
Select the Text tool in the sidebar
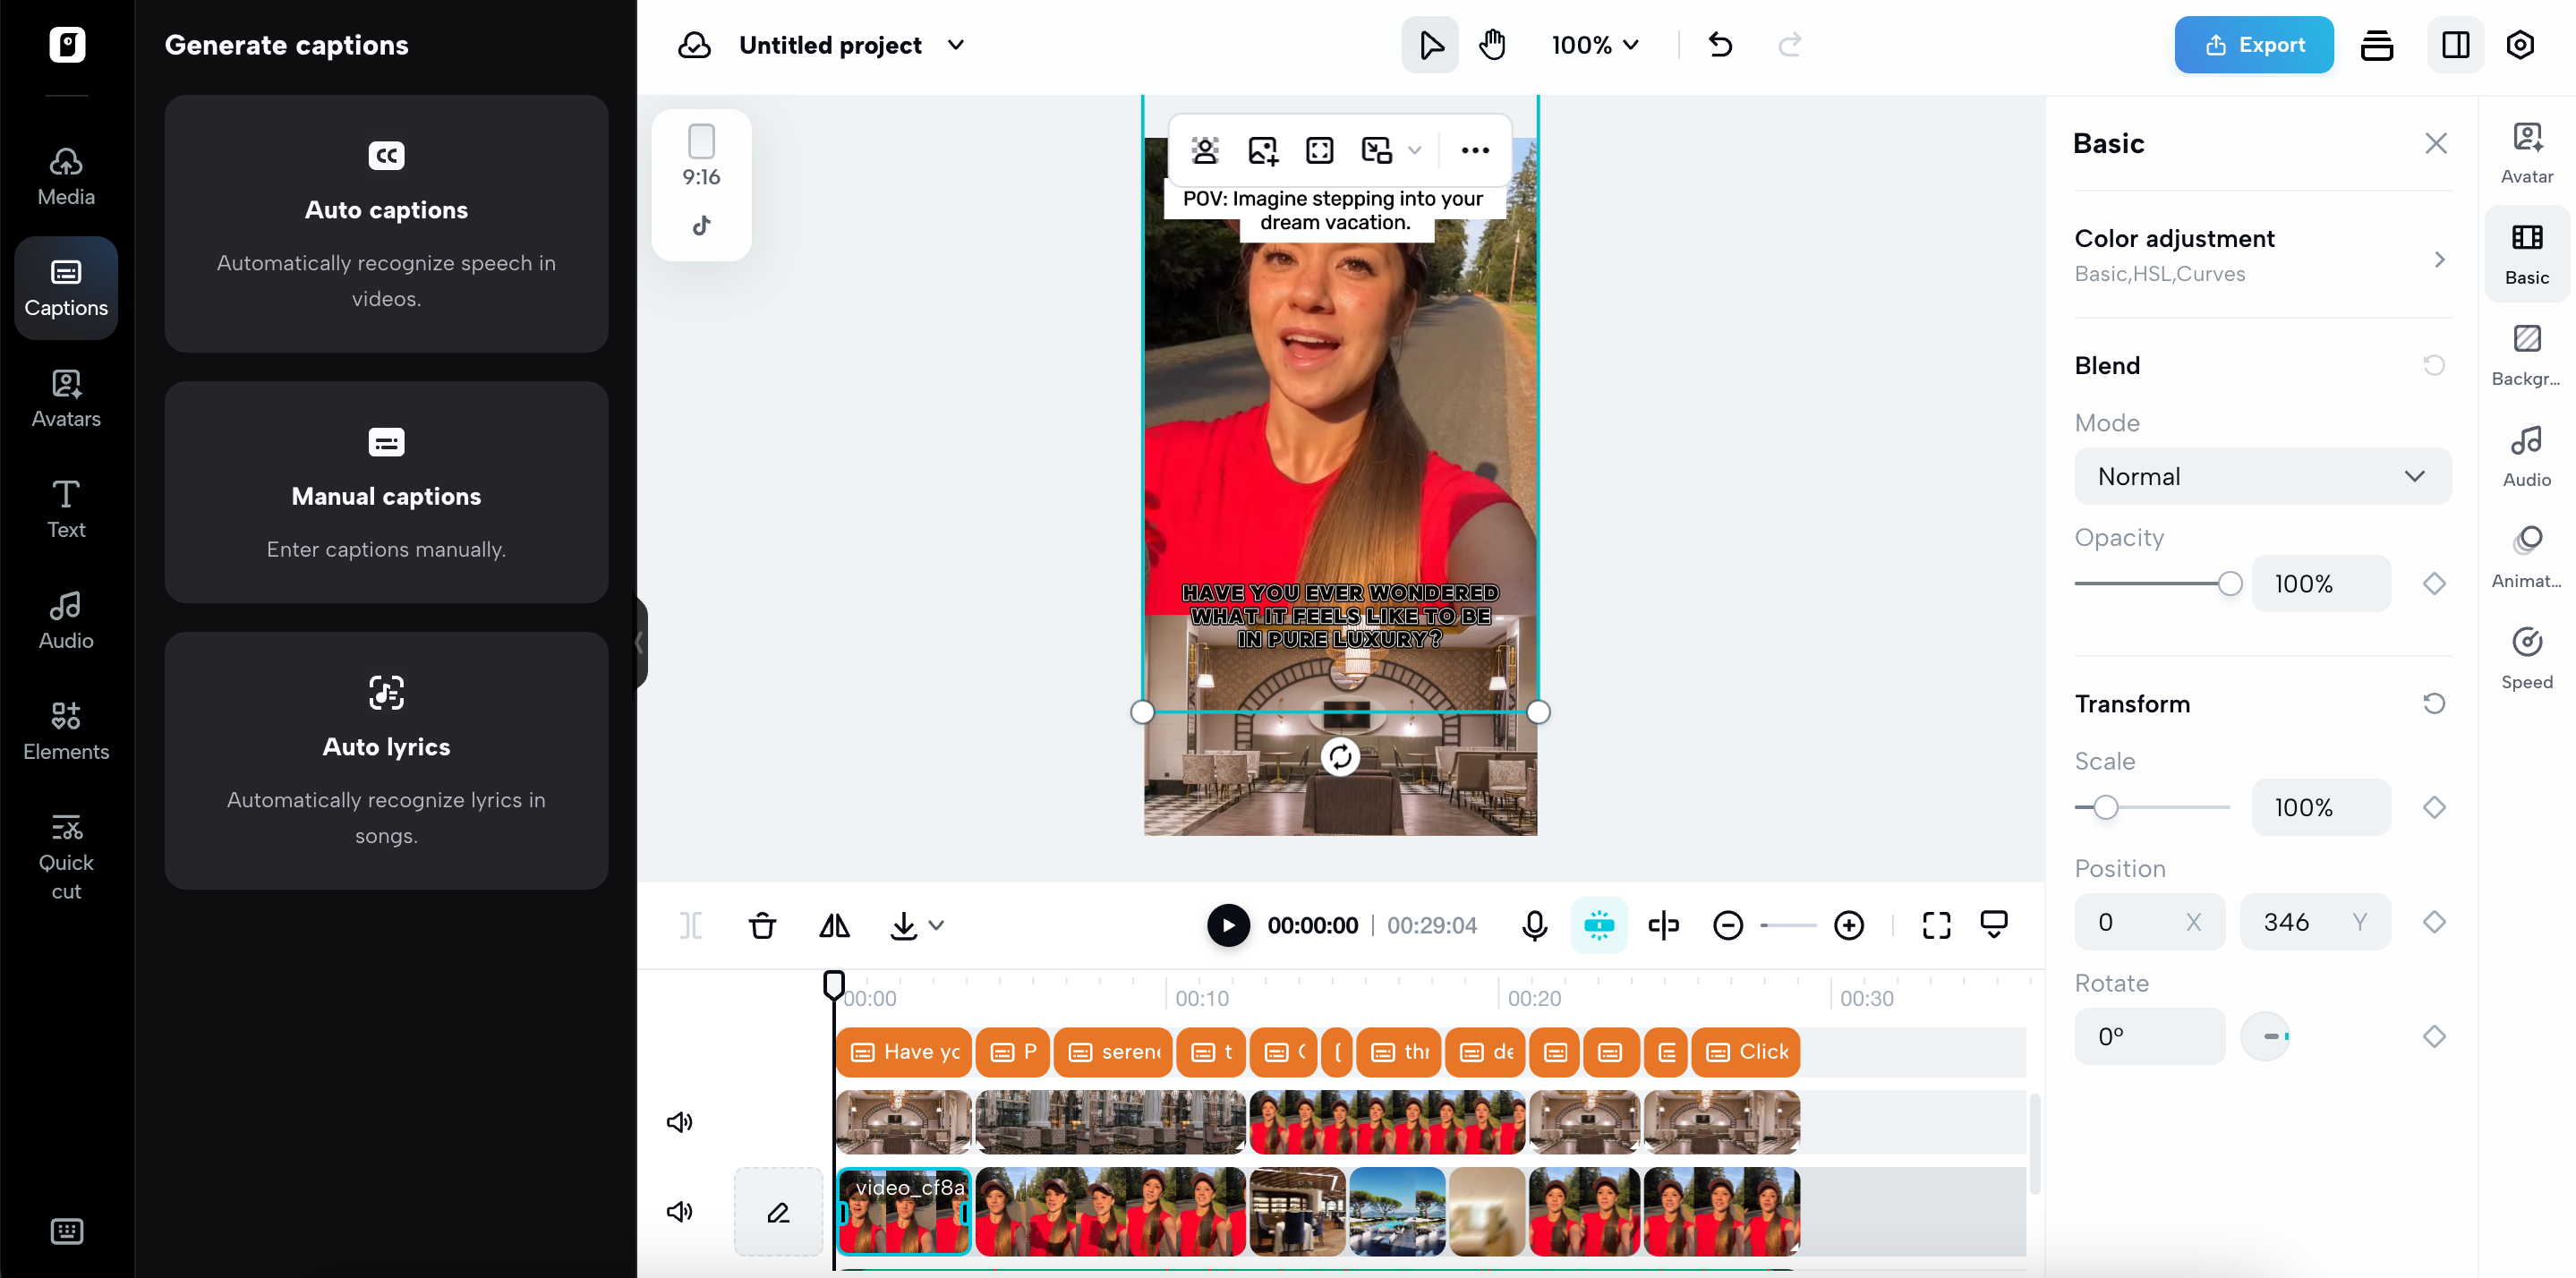[x=65, y=510]
